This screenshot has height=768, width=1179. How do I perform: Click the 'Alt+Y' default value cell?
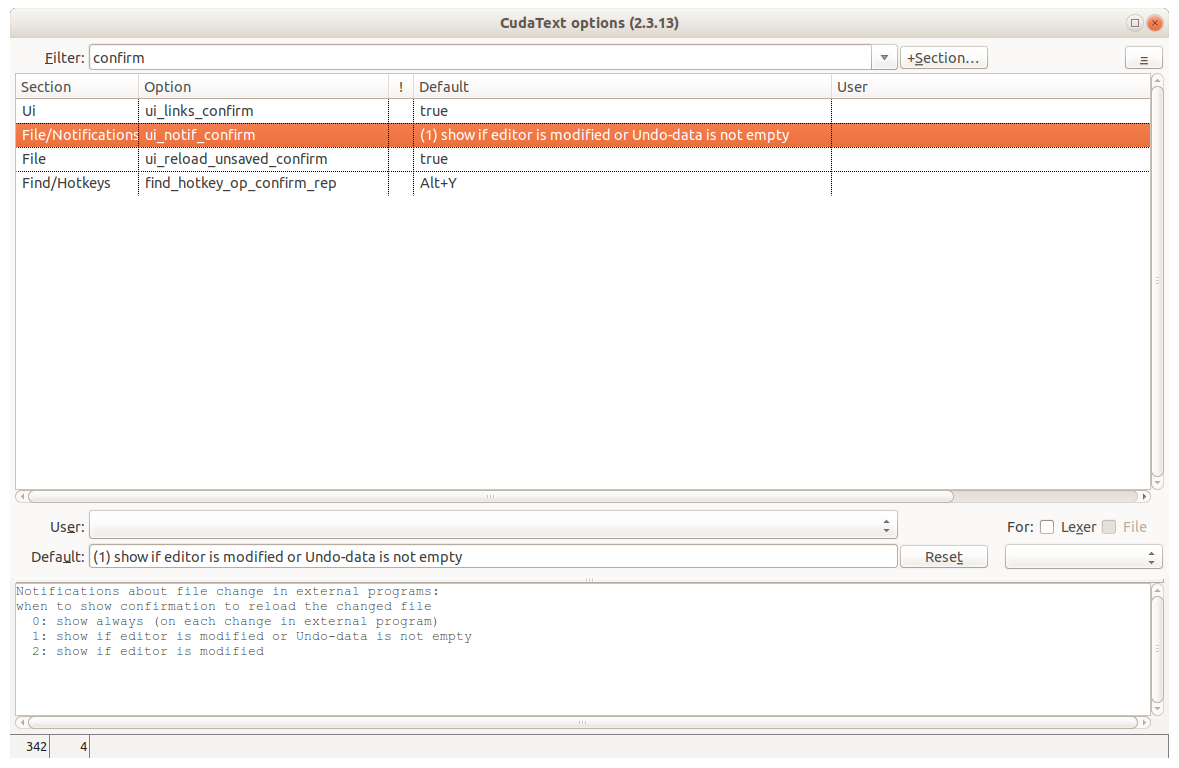tap(622, 183)
